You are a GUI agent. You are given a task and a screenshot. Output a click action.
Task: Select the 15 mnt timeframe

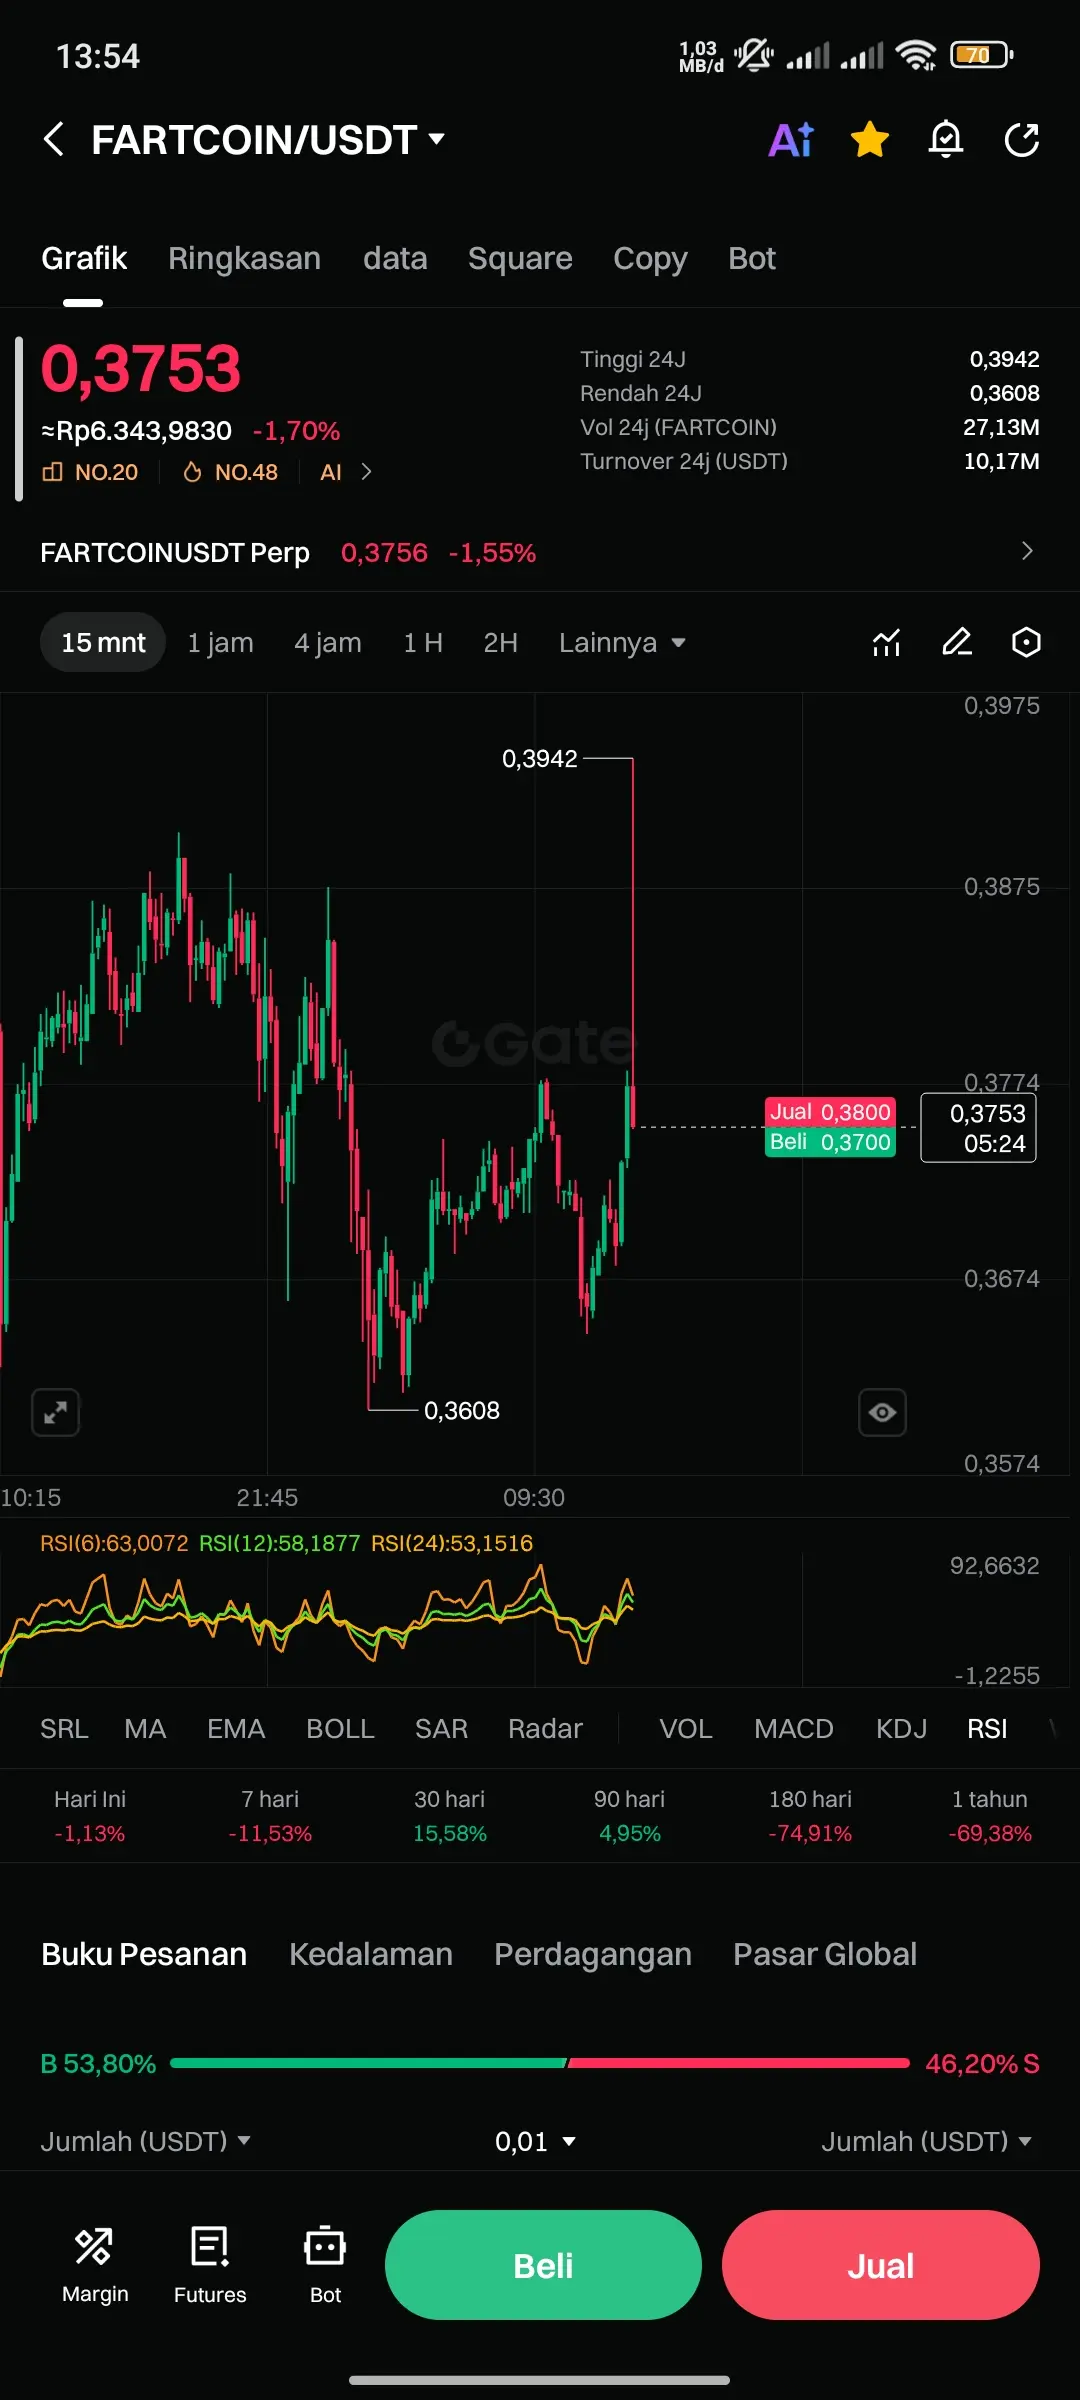point(103,642)
